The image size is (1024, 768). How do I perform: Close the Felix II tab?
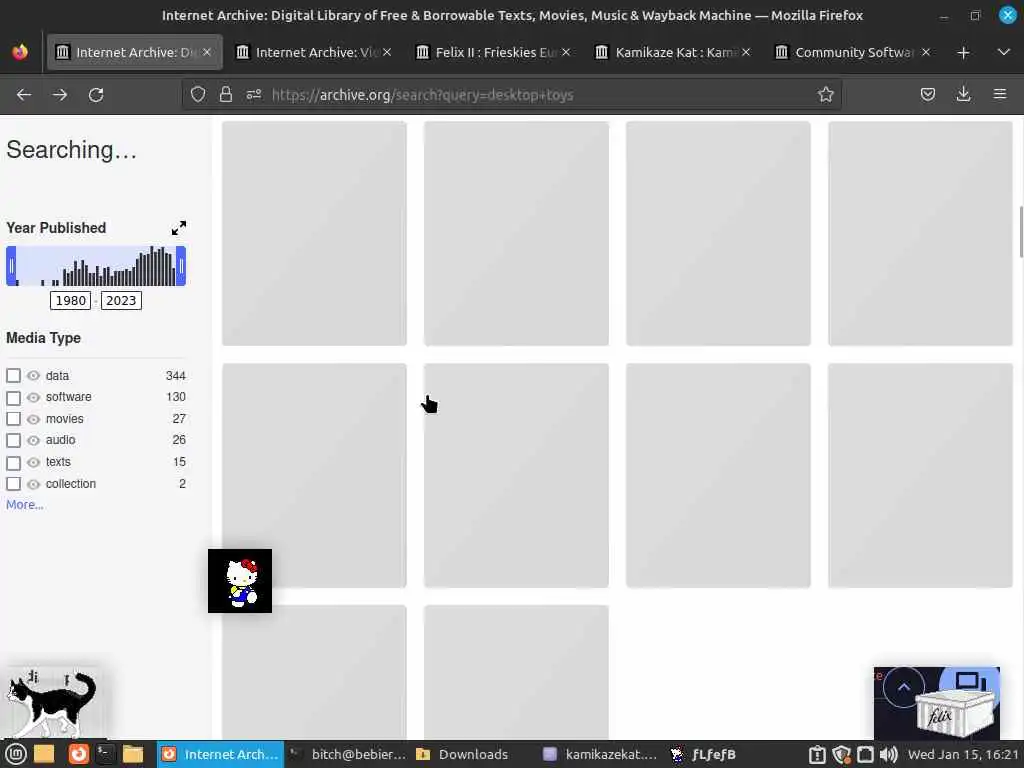(566, 52)
